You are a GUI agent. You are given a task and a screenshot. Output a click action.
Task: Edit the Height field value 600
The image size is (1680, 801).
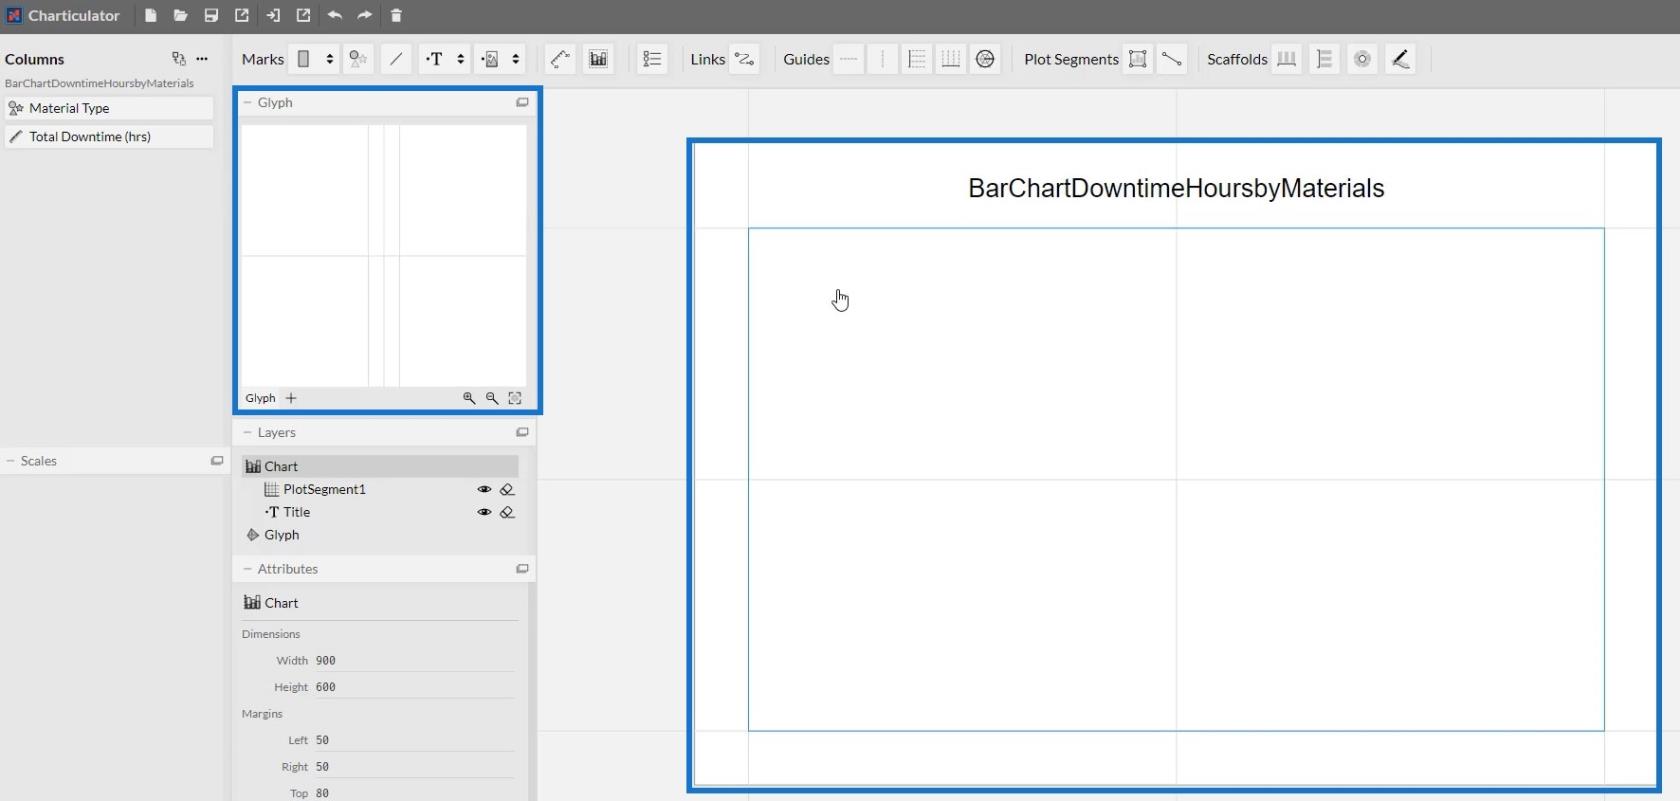coord(414,687)
